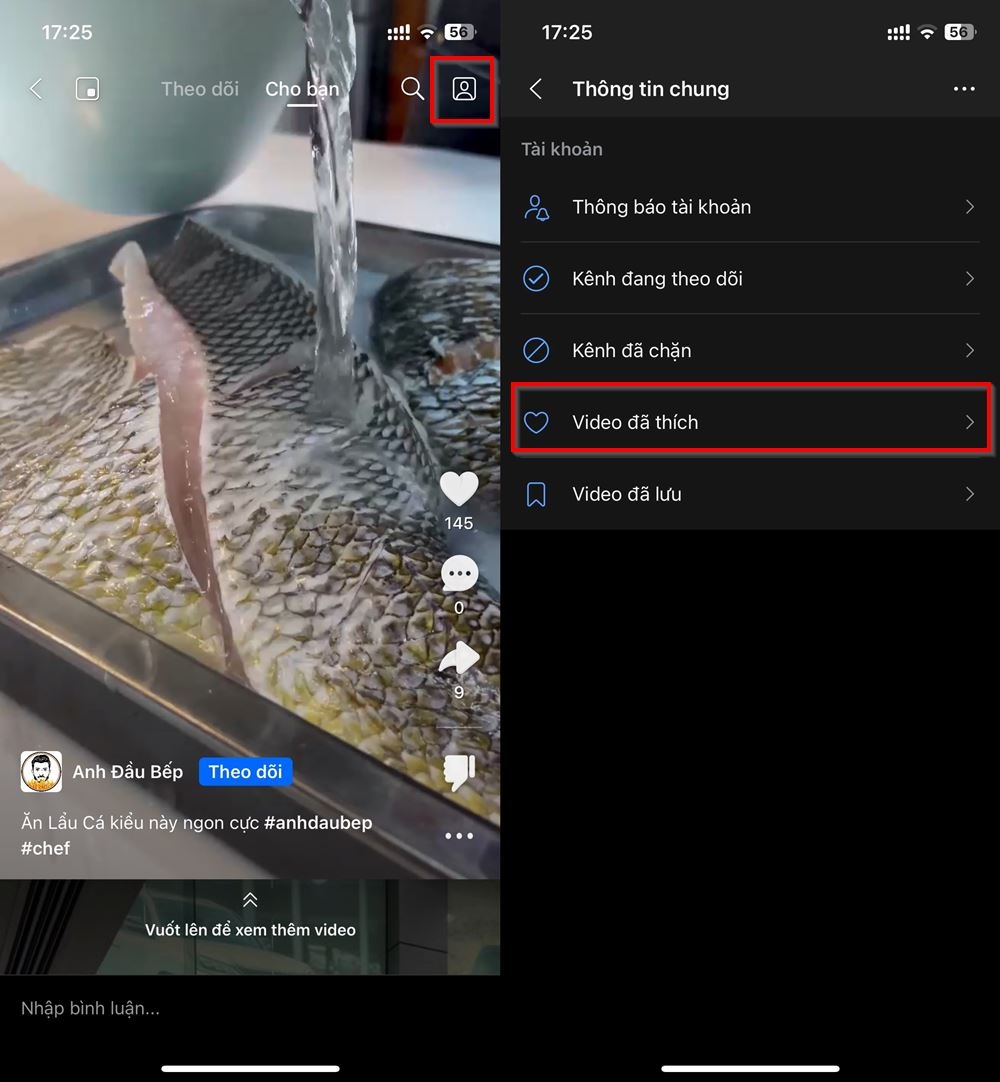
Task: Like the video with the heart icon
Action: click(x=459, y=489)
